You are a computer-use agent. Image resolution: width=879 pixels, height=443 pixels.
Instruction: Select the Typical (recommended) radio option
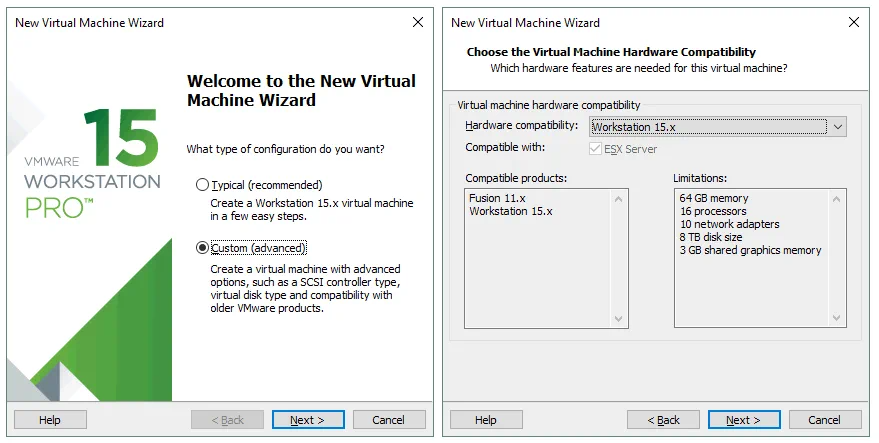(203, 185)
